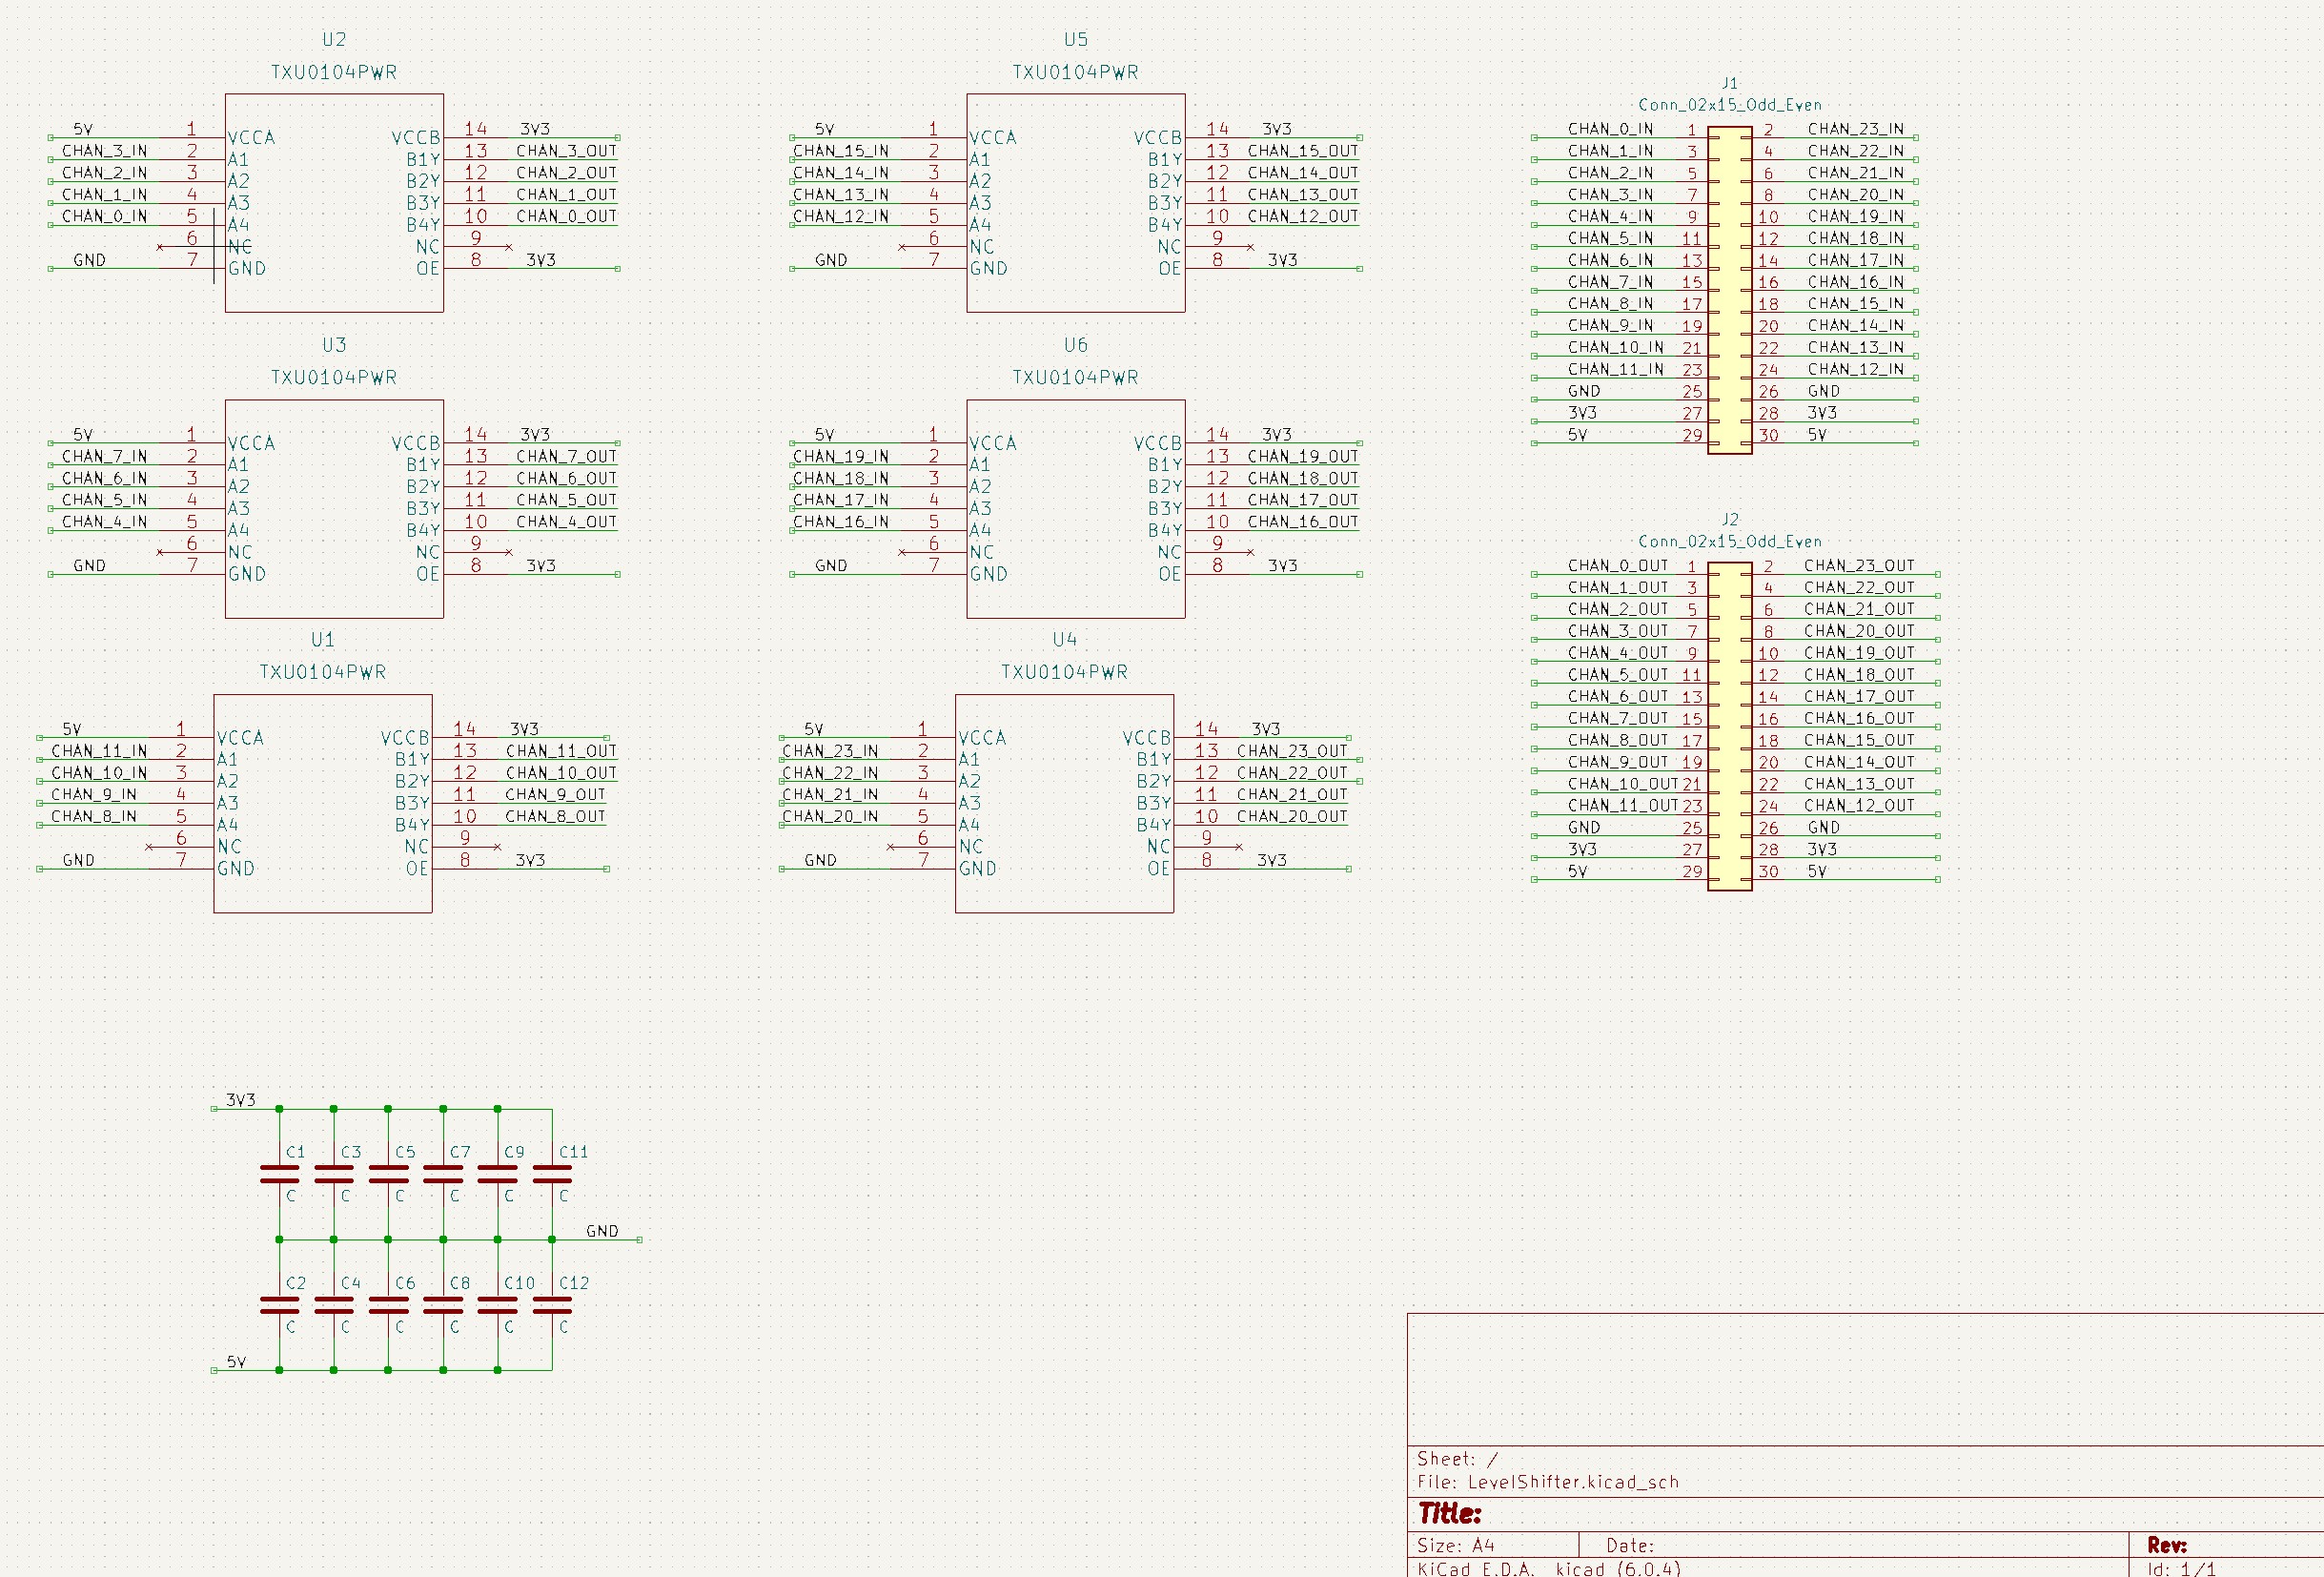Select the CHAN_3_IN label on U2

point(104,151)
